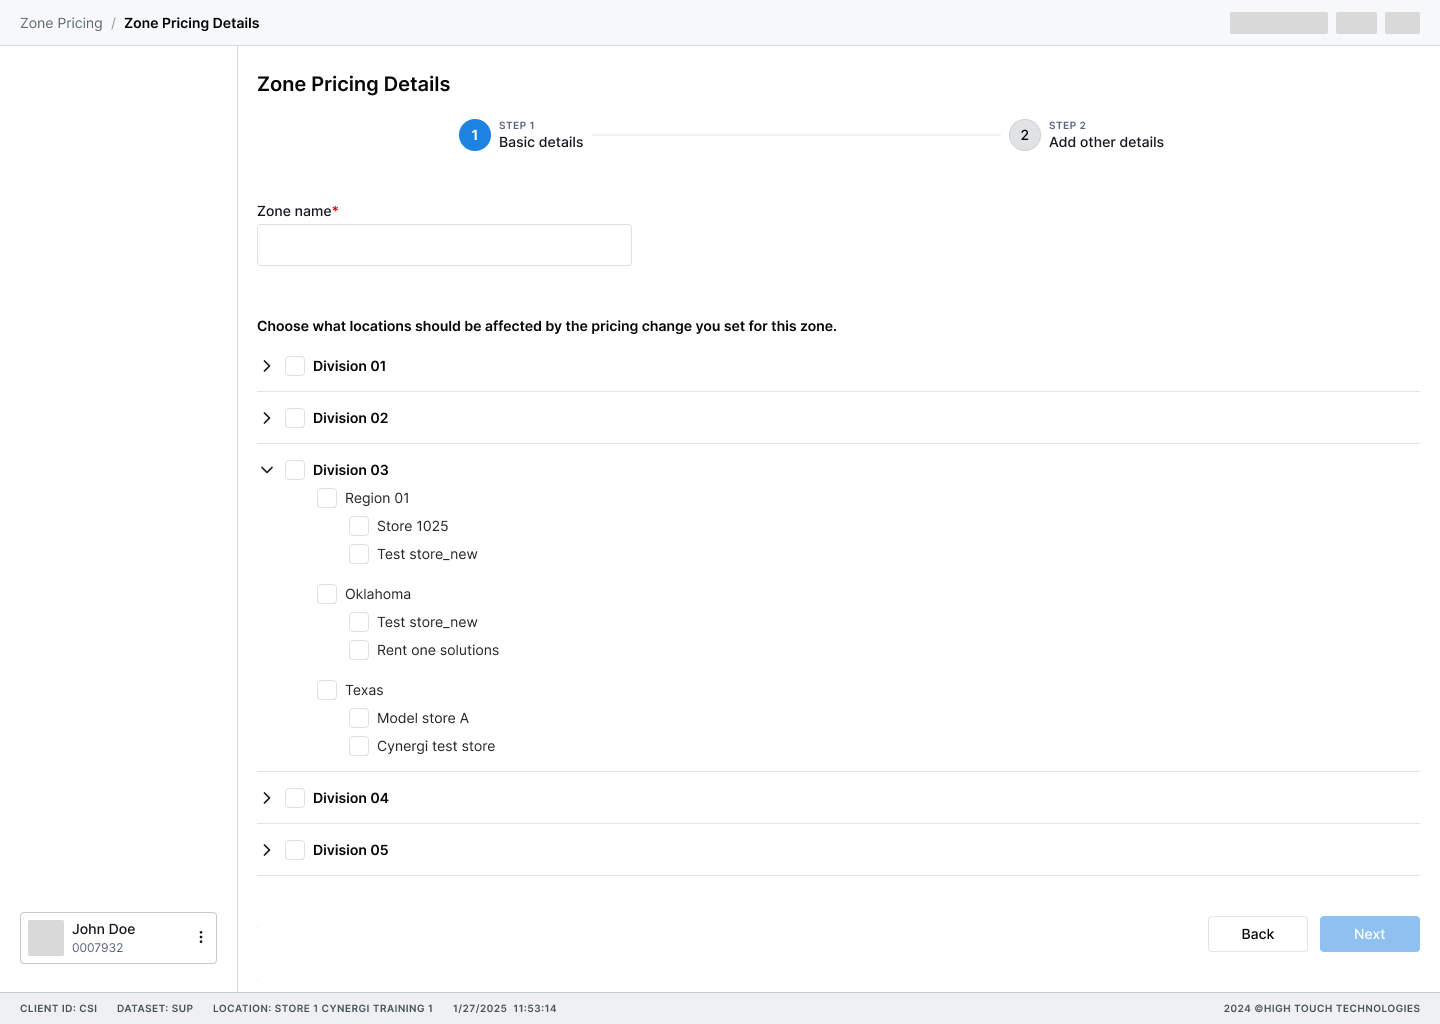Open John Doe's three-dot options menu
Image resolution: width=1440 pixels, height=1024 pixels.
coord(201,937)
